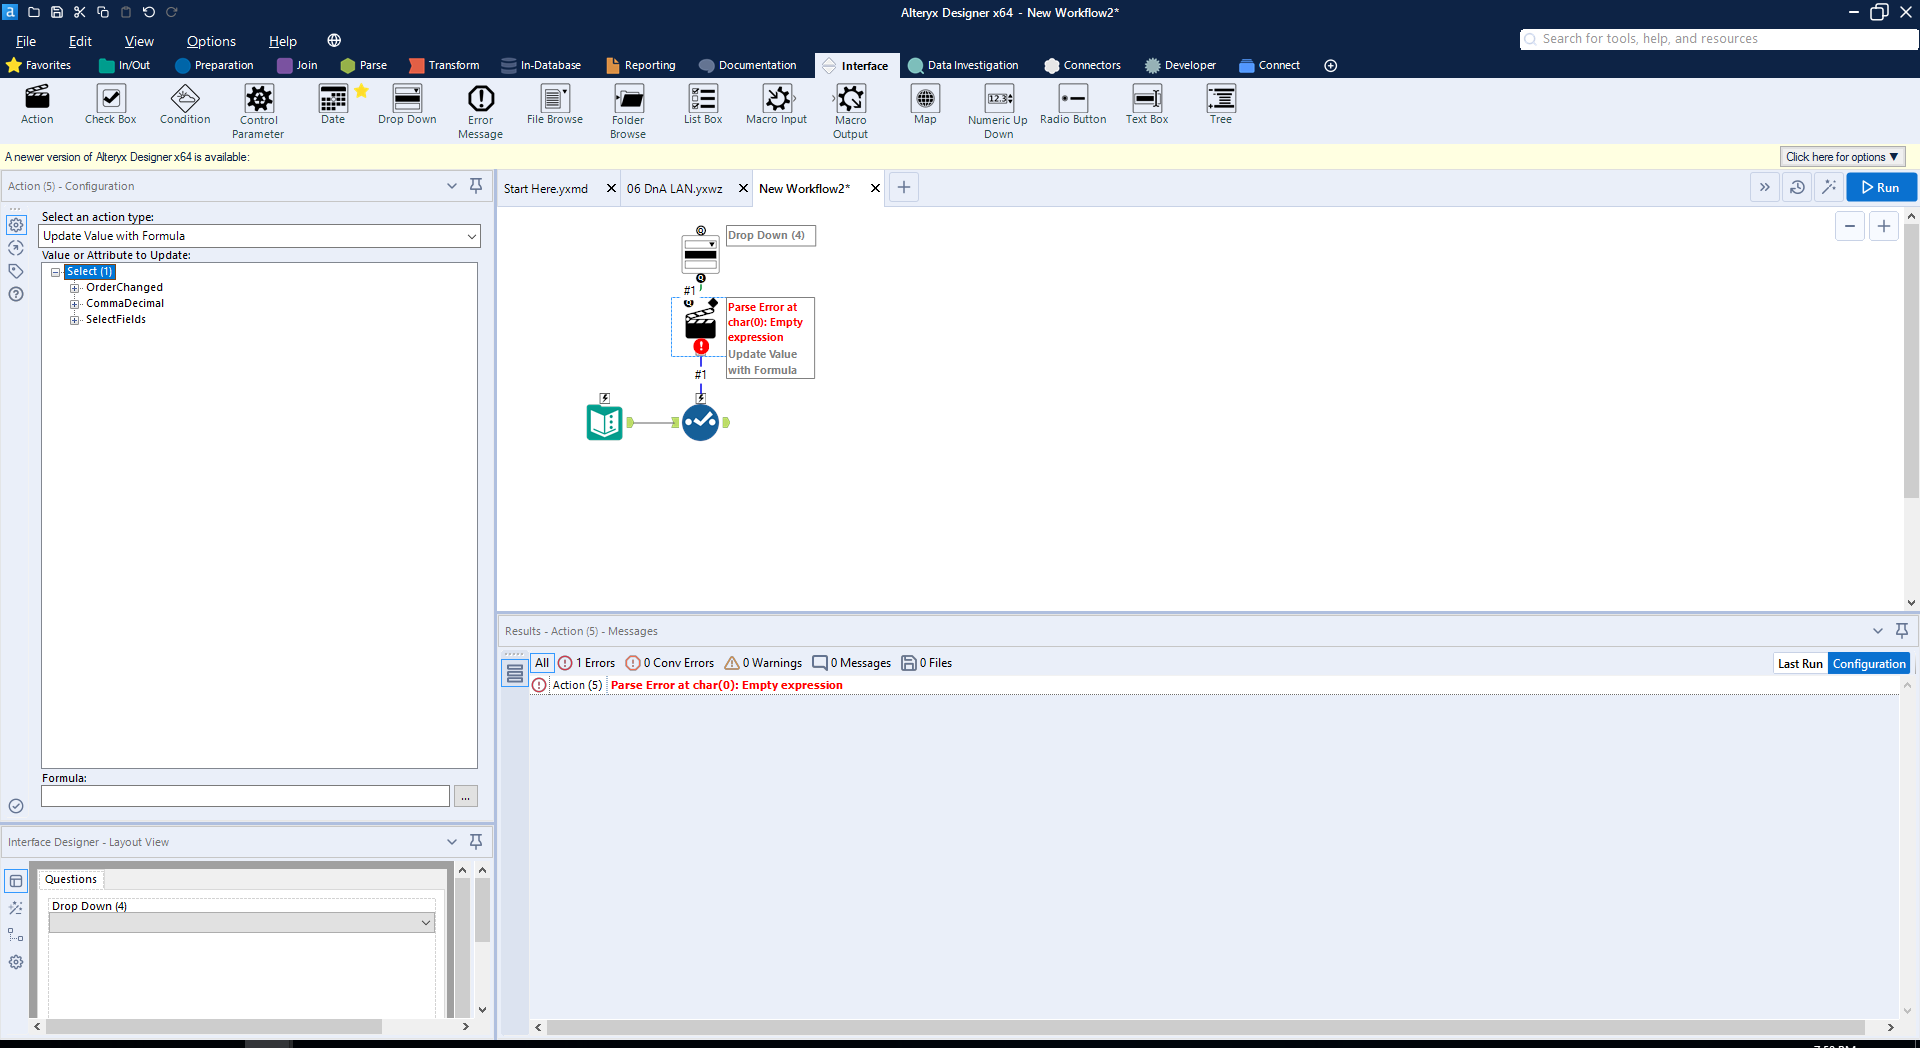Select the Numeric Up Down tool
The height and width of the screenshot is (1048, 1920).
(997, 106)
